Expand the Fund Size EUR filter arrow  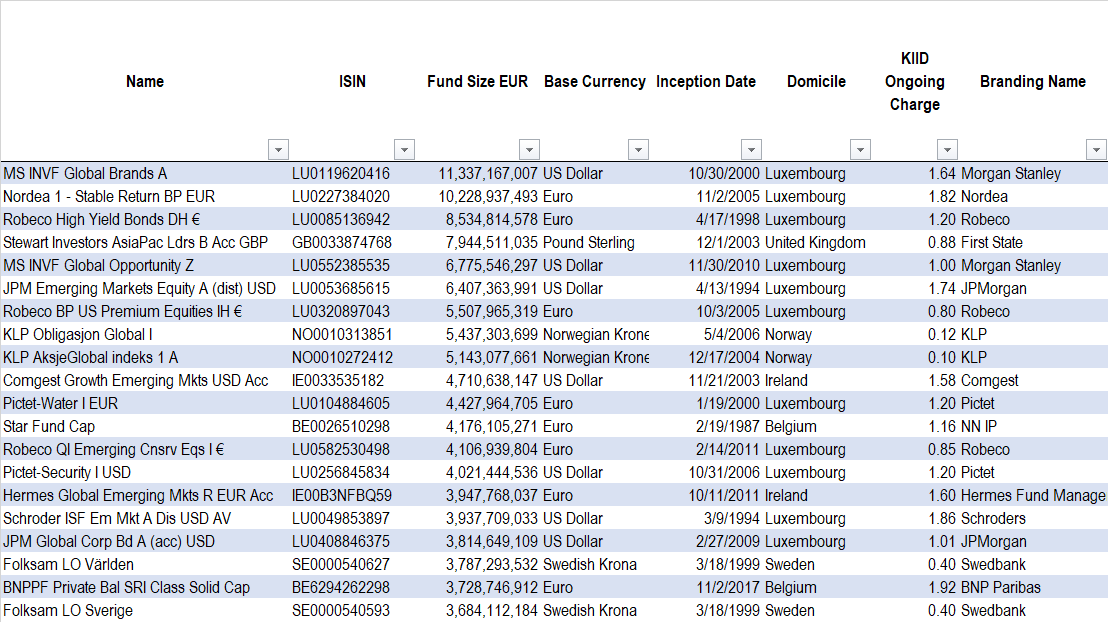(x=529, y=150)
